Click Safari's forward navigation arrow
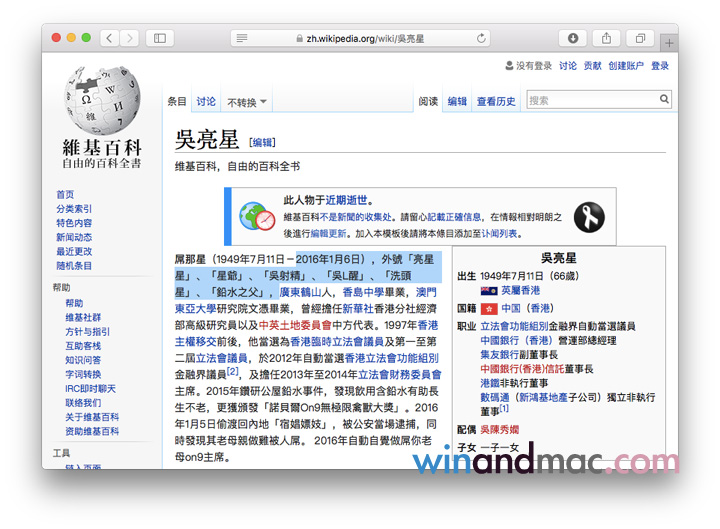This screenshot has height=529, width=720. point(131,38)
